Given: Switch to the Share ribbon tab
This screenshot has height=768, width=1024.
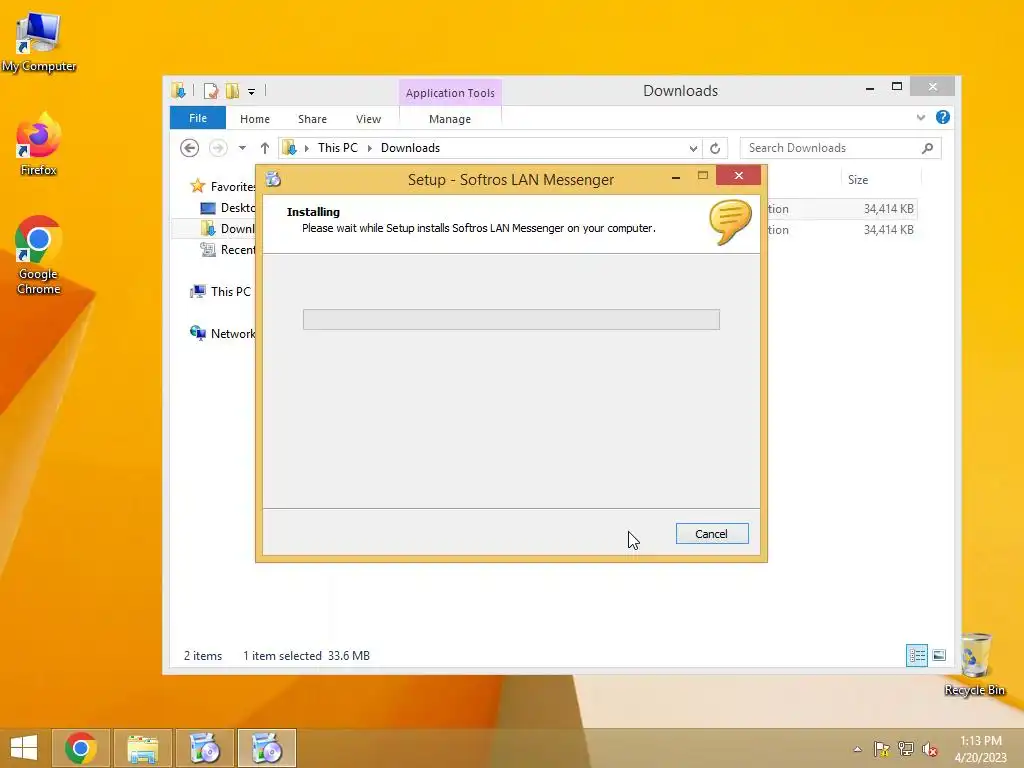Looking at the screenshot, I should (312, 119).
